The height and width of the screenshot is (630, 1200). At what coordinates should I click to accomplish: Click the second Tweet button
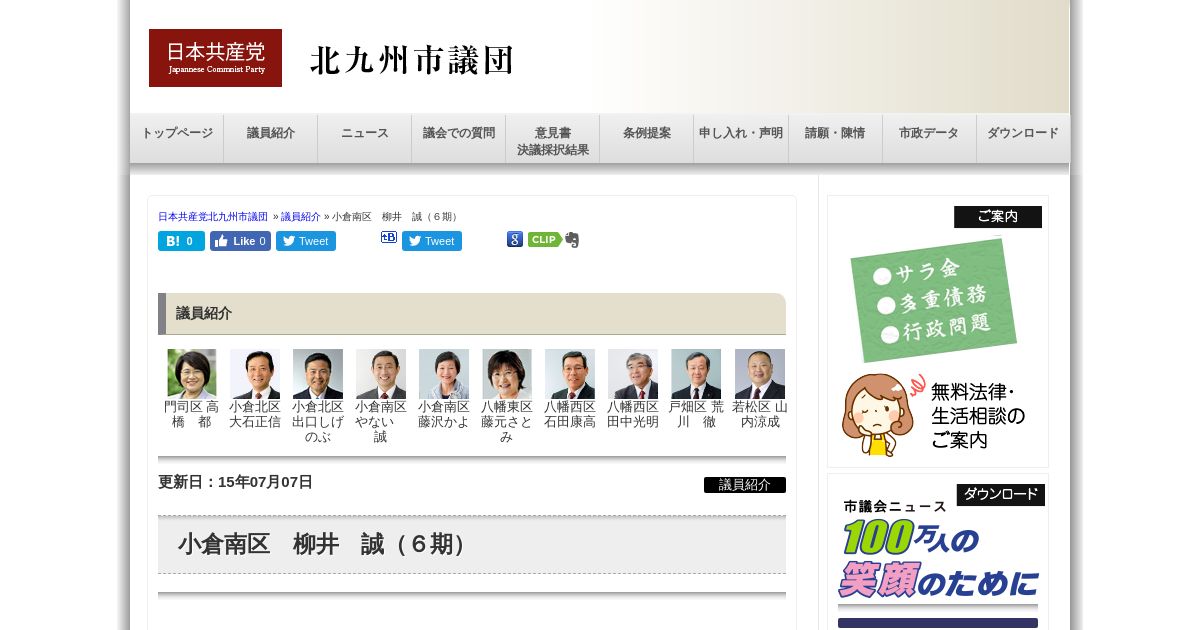pos(432,241)
